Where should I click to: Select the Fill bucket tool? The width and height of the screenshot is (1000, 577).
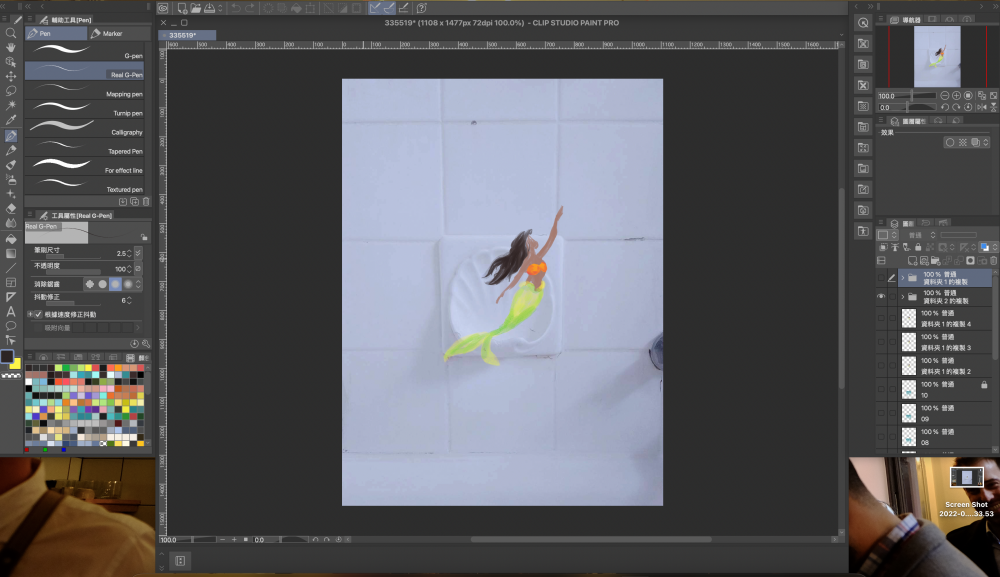click(x=11, y=238)
